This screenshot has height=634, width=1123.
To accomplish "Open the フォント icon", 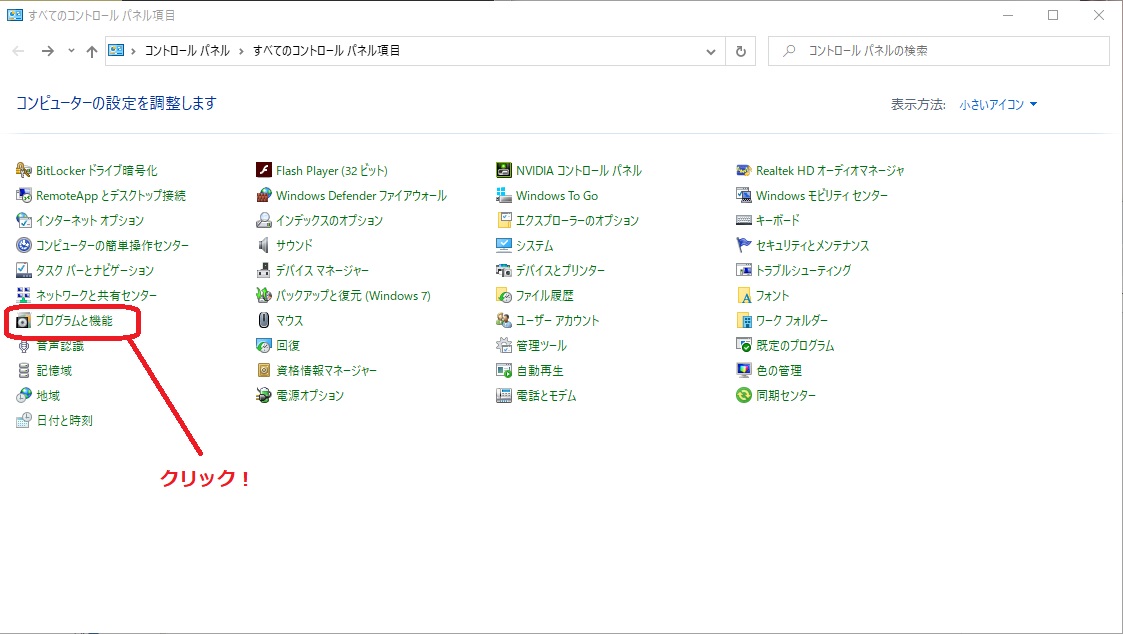I will coord(743,295).
